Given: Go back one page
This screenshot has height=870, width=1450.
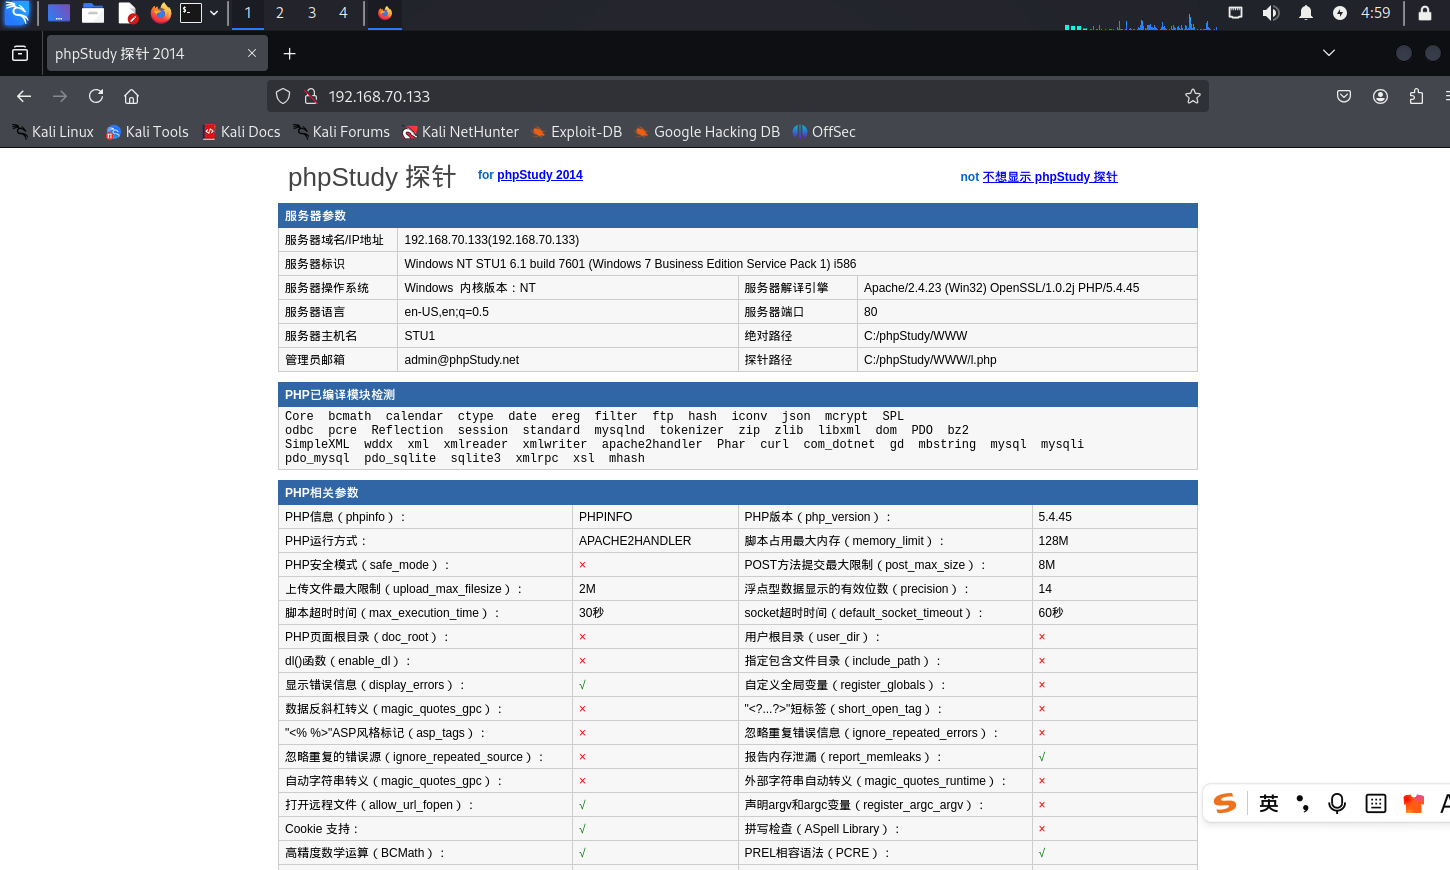Looking at the screenshot, I should pos(24,96).
